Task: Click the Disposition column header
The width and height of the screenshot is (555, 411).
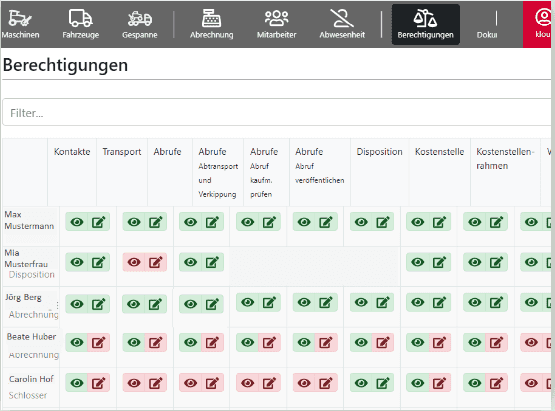Action: click(379, 152)
